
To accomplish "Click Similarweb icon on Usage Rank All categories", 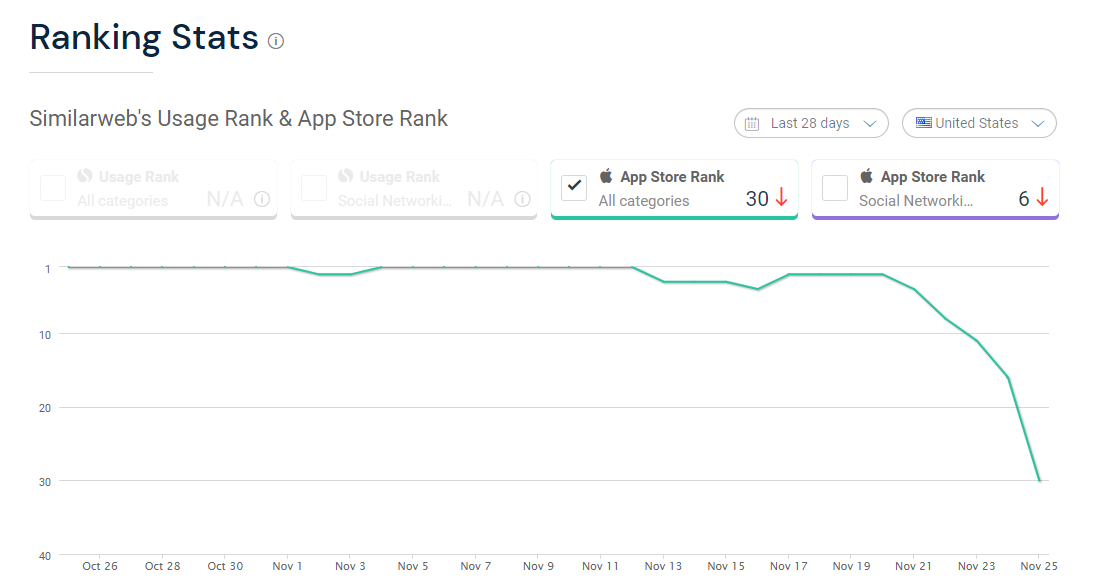I will [85, 175].
